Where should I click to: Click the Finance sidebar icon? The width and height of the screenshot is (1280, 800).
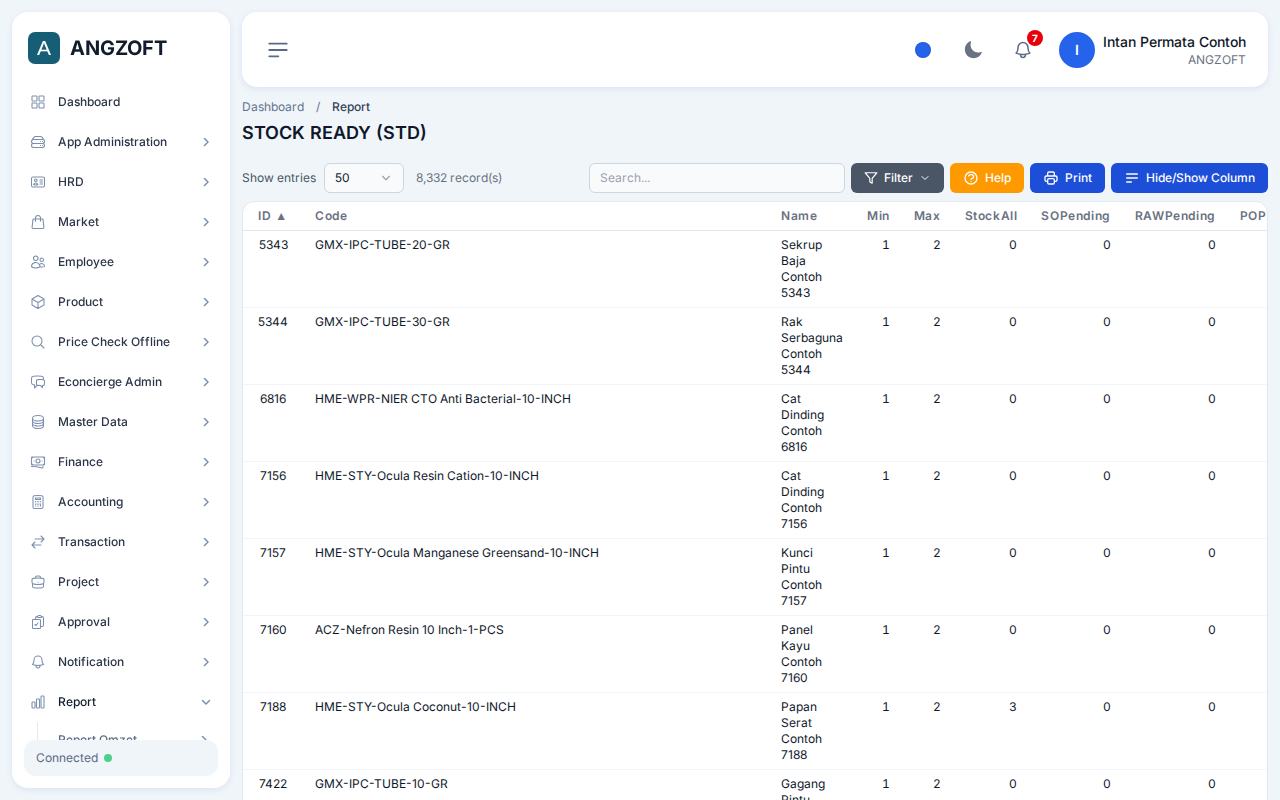pyautogui.click(x=38, y=462)
